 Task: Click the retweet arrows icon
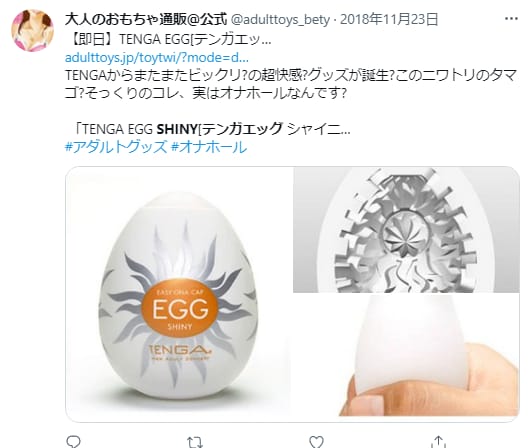coord(195,442)
